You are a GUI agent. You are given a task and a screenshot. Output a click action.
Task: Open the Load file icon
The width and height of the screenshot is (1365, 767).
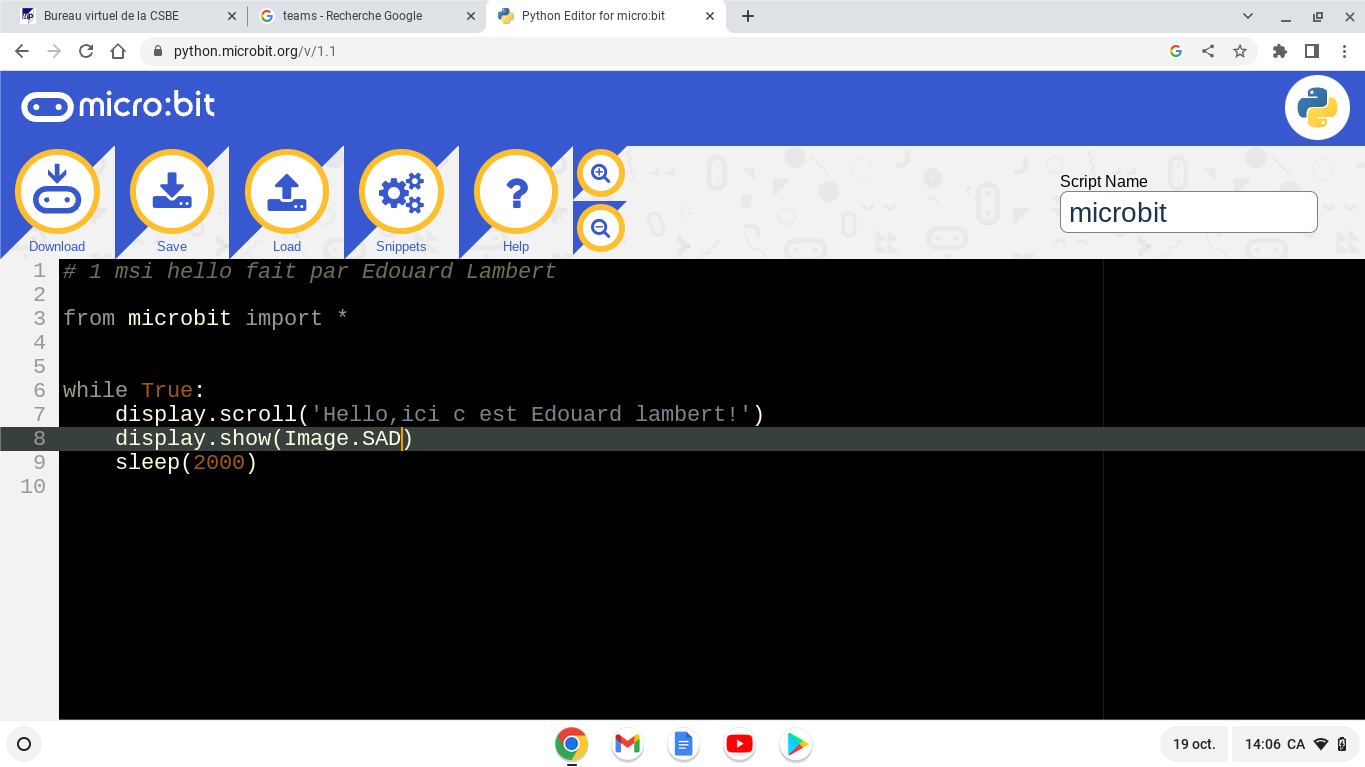tap(287, 192)
